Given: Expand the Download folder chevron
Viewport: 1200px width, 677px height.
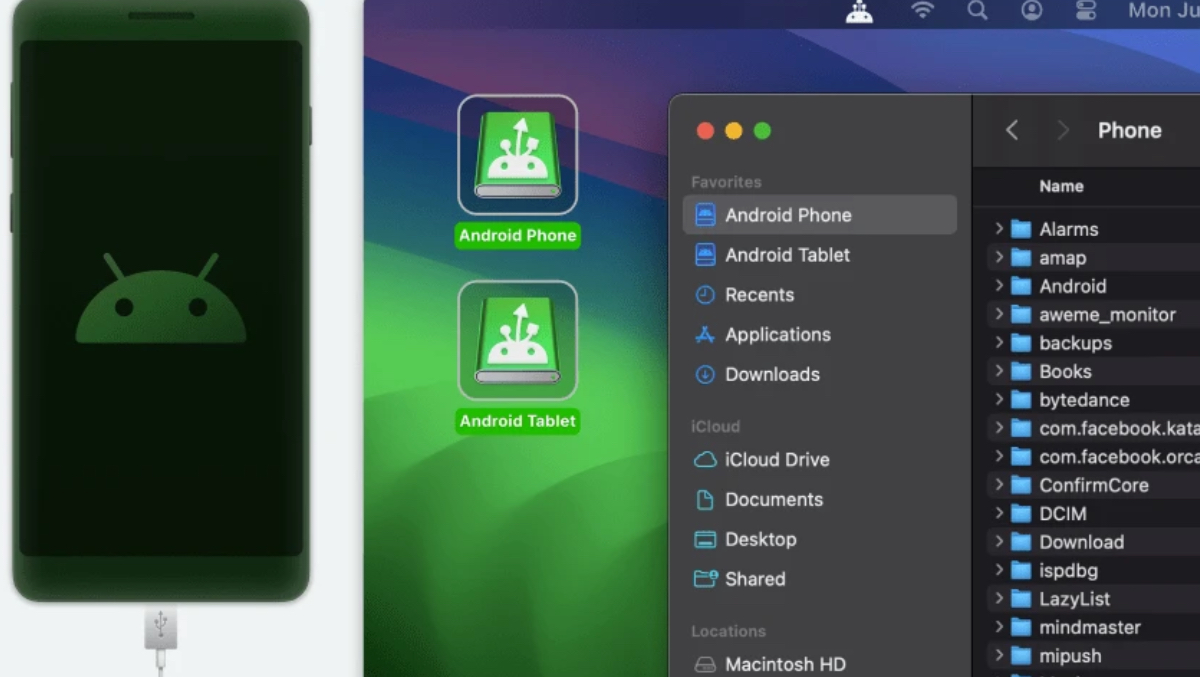Looking at the screenshot, I should tap(998, 542).
